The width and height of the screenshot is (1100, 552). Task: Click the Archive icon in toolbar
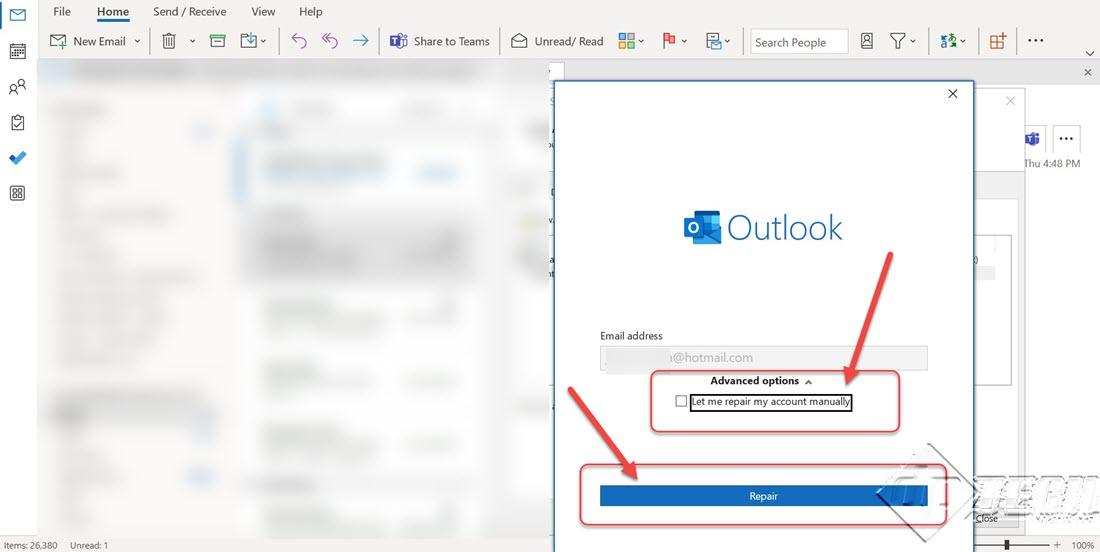click(217, 41)
